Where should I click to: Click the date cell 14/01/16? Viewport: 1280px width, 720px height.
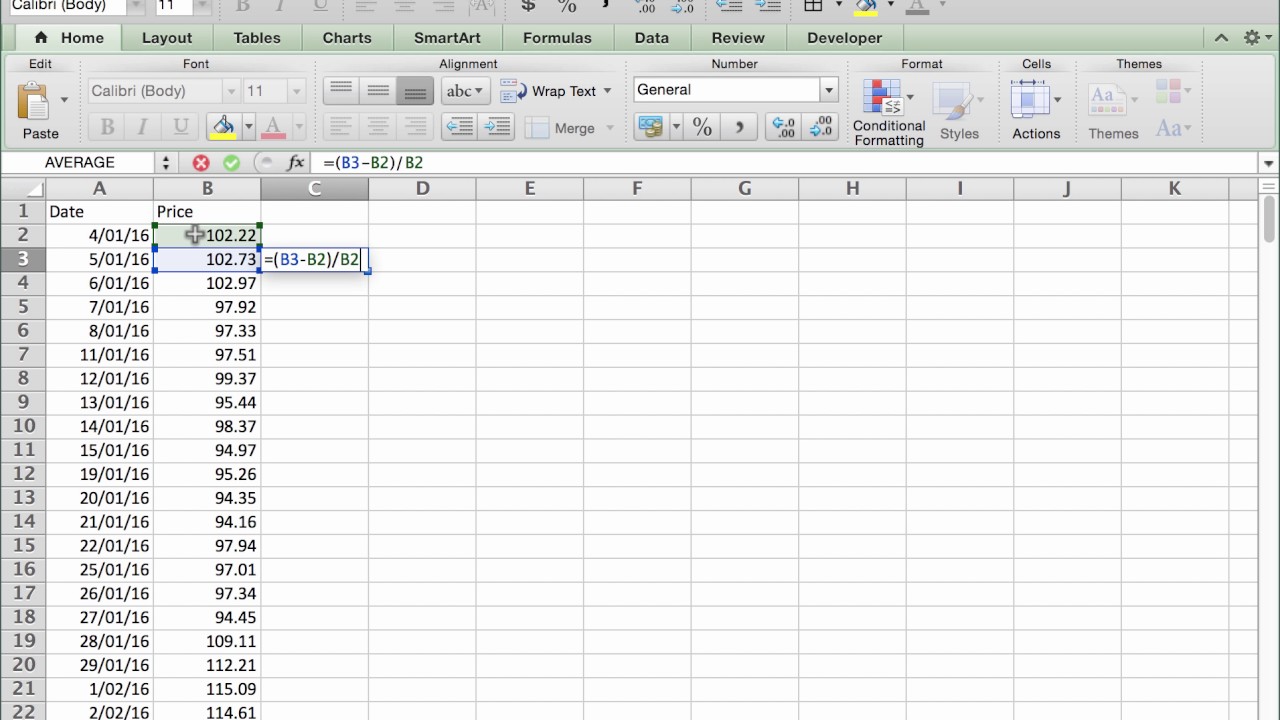click(x=99, y=426)
